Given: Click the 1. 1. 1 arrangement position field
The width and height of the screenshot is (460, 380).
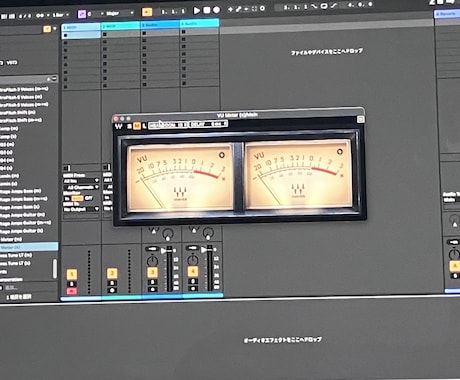Looking at the screenshot, I should tap(173, 12).
